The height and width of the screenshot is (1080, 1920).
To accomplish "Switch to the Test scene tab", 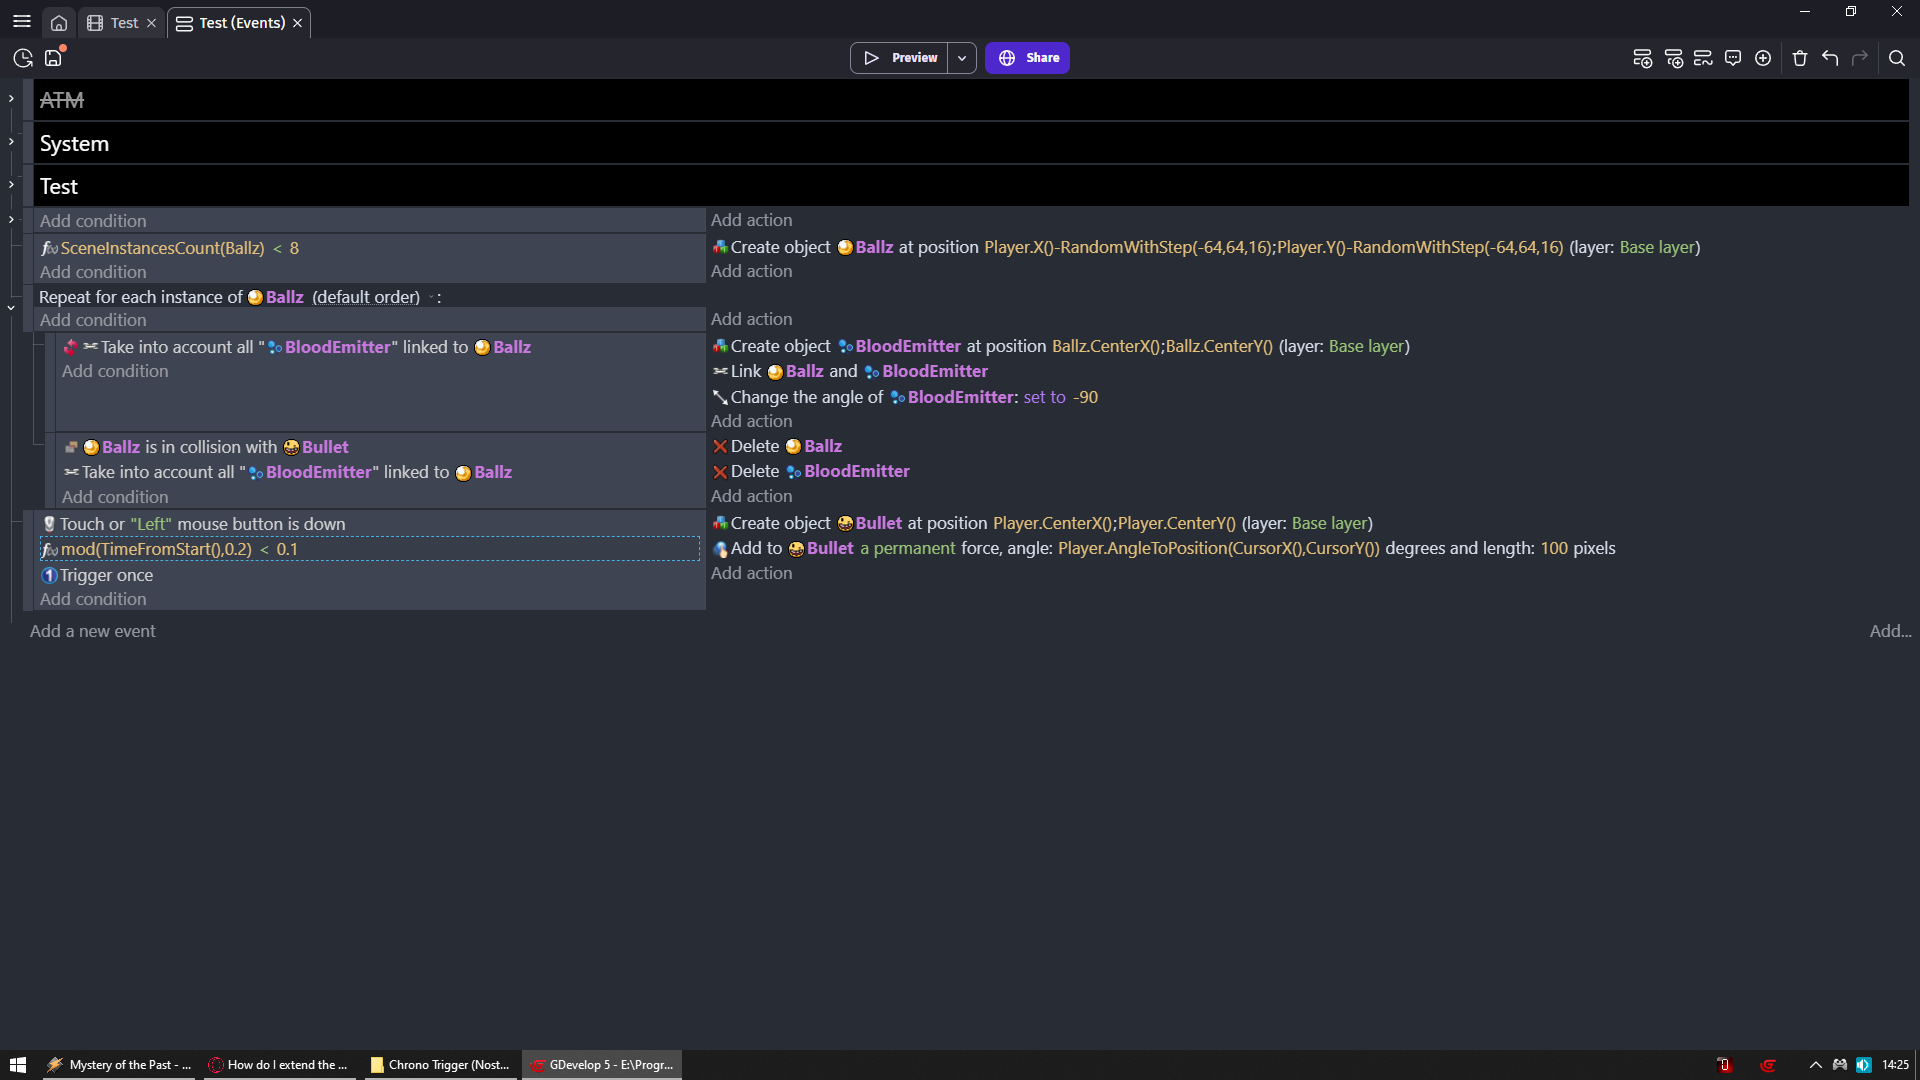I will [x=123, y=23].
